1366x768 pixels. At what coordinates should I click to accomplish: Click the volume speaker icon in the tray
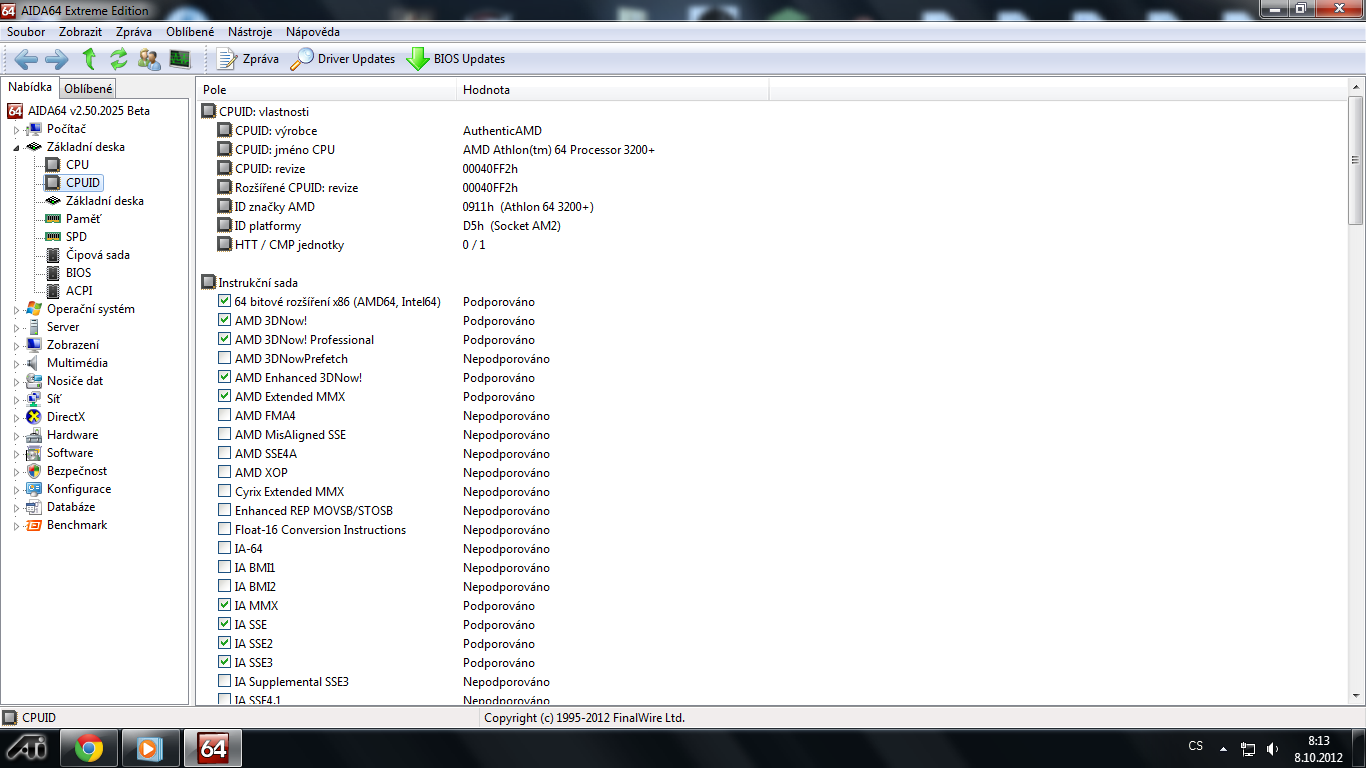tap(1272, 748)
